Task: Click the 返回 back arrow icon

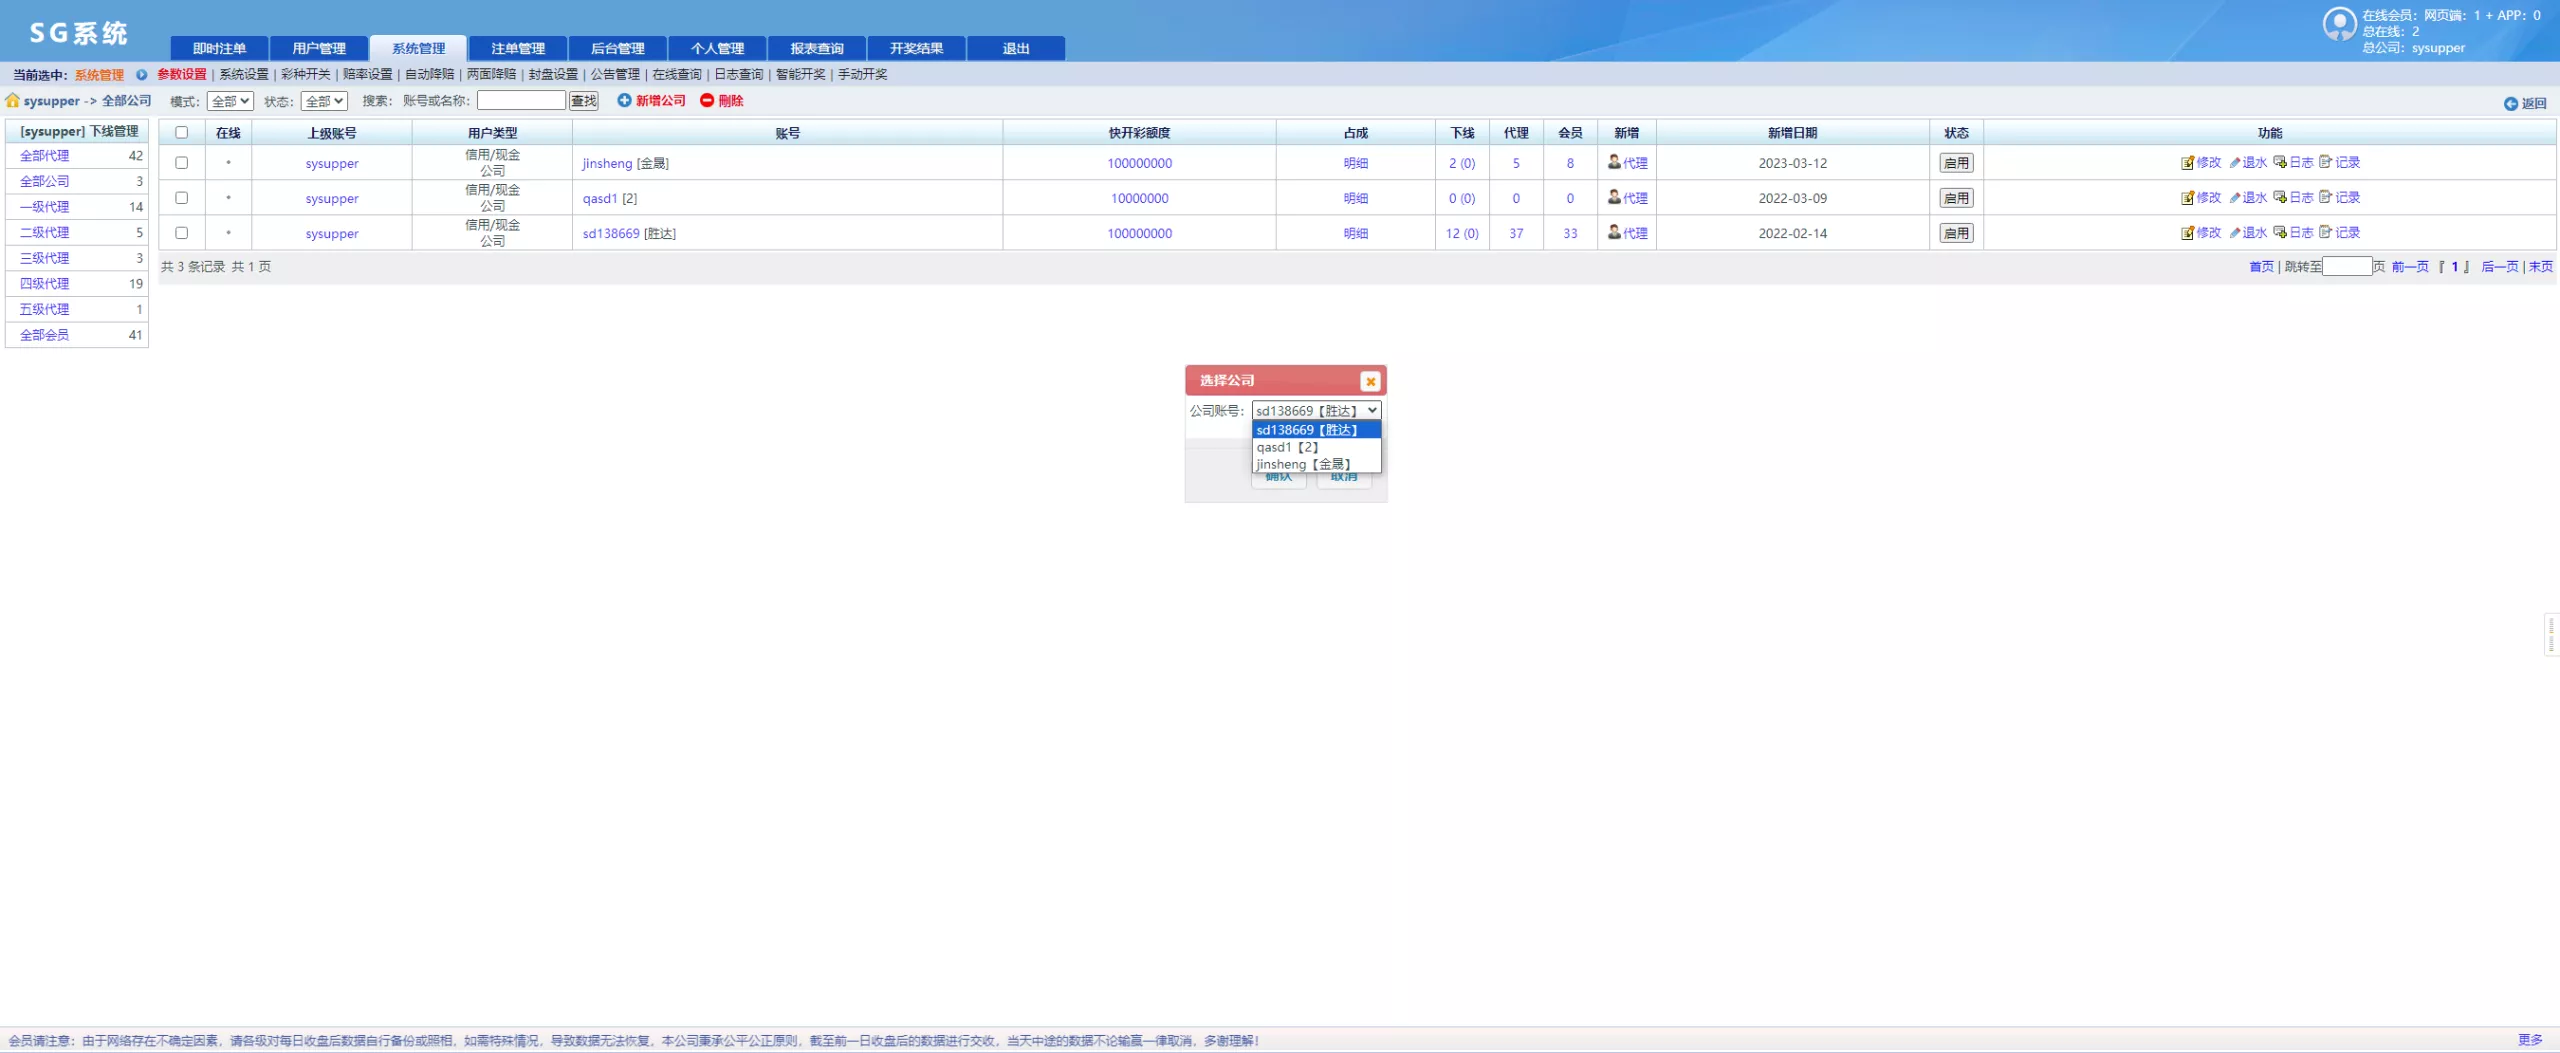Action: [2510, 104]
